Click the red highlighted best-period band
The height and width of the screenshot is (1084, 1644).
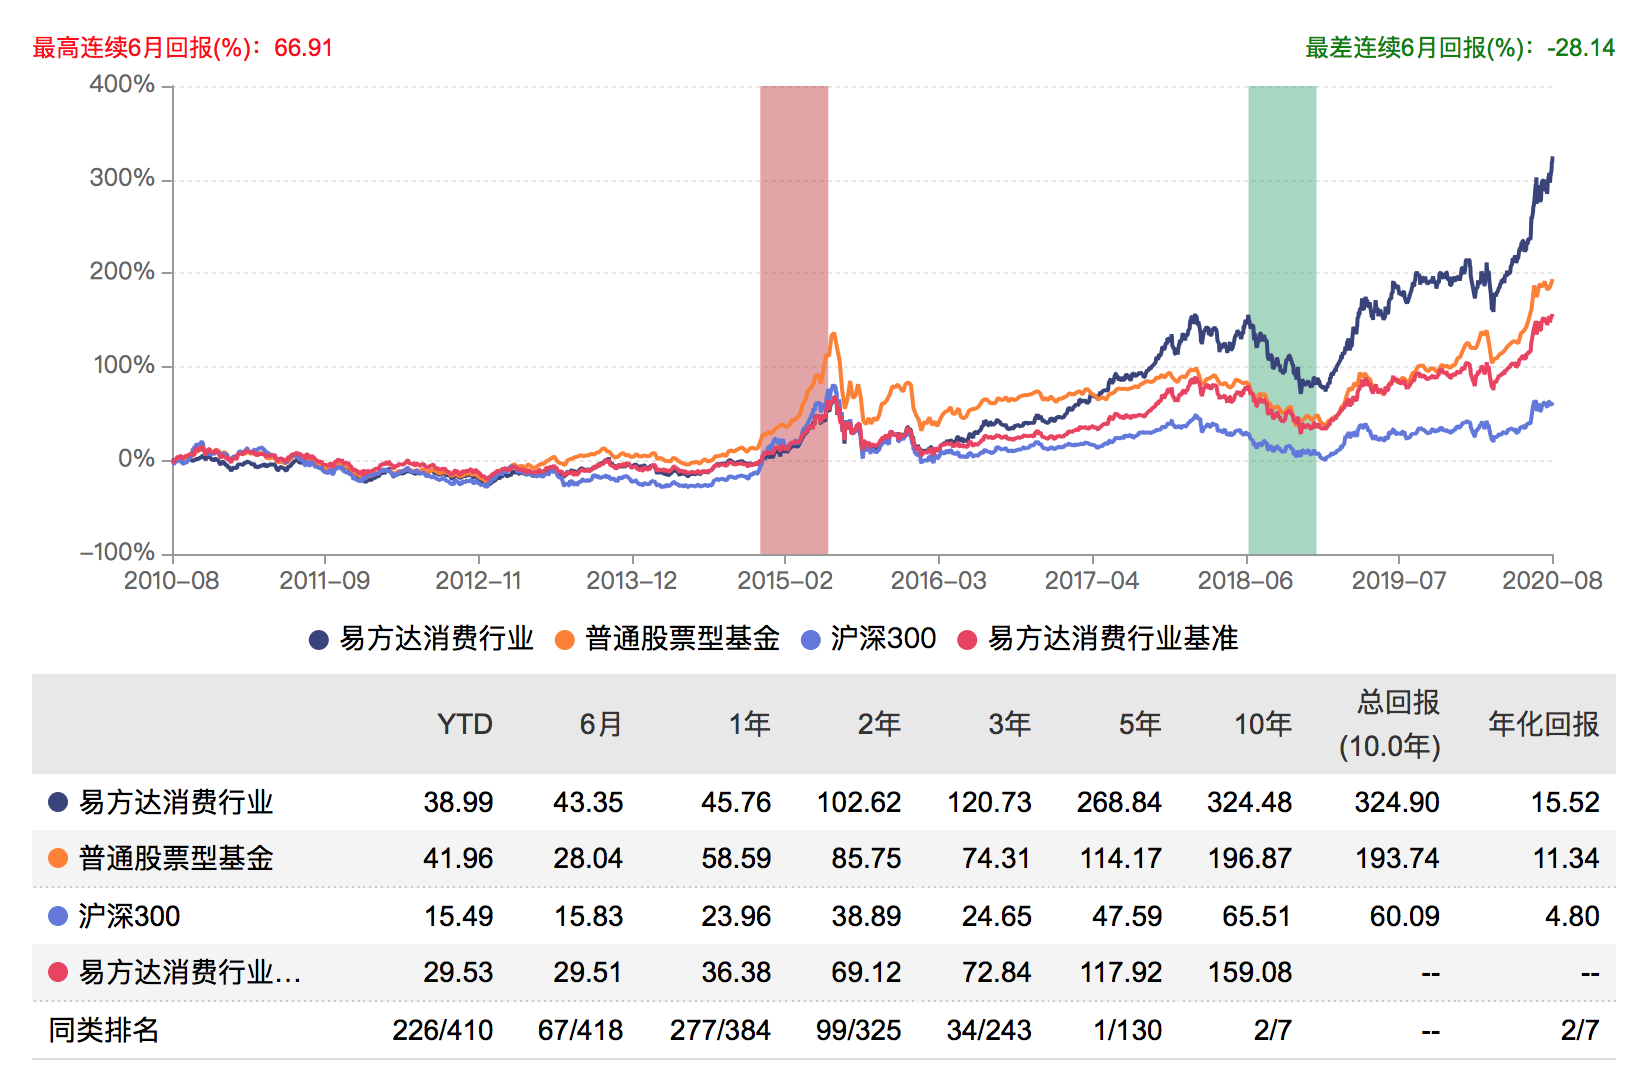(794, 320)
